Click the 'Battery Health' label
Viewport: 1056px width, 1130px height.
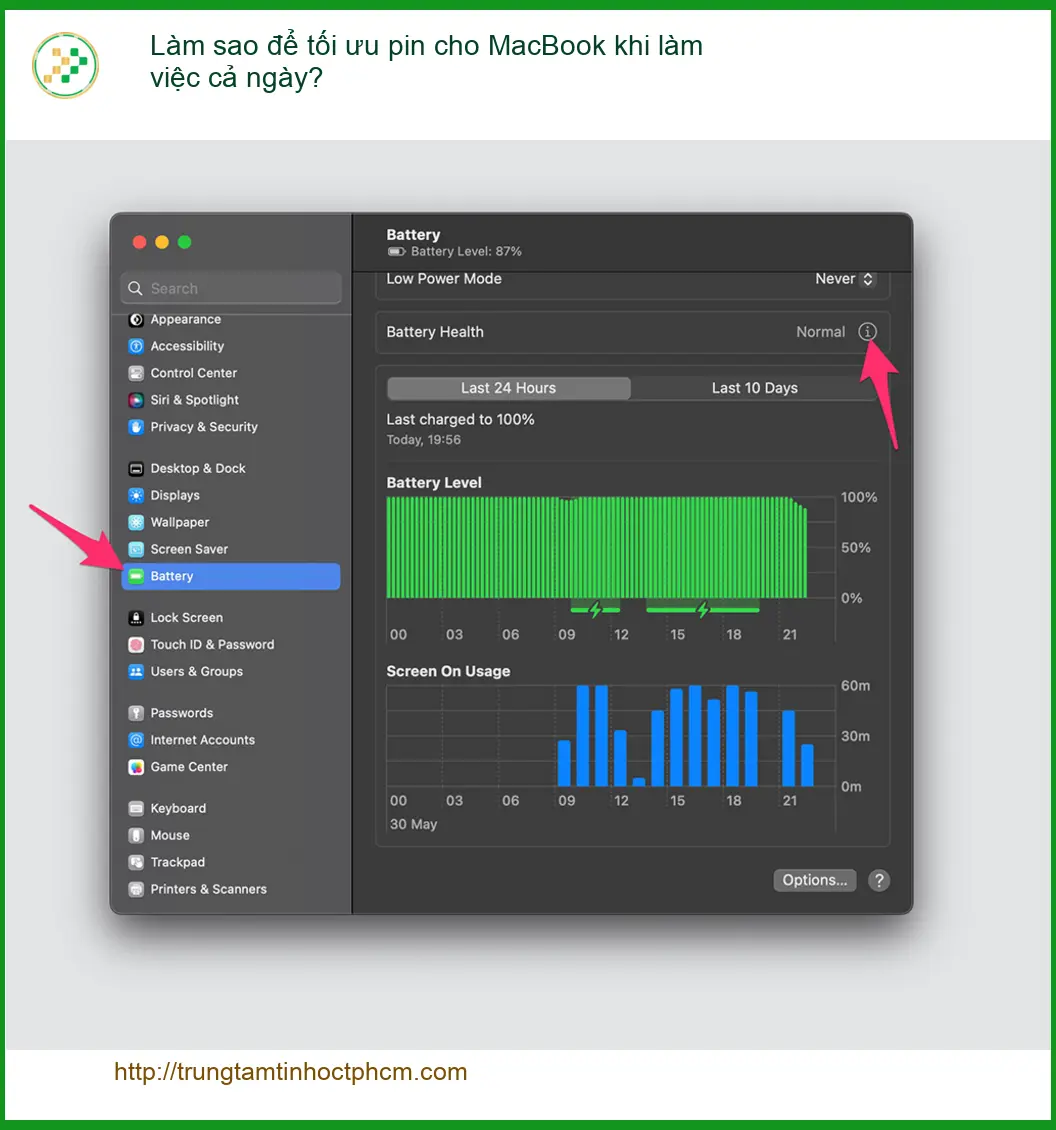click(435, 332)
